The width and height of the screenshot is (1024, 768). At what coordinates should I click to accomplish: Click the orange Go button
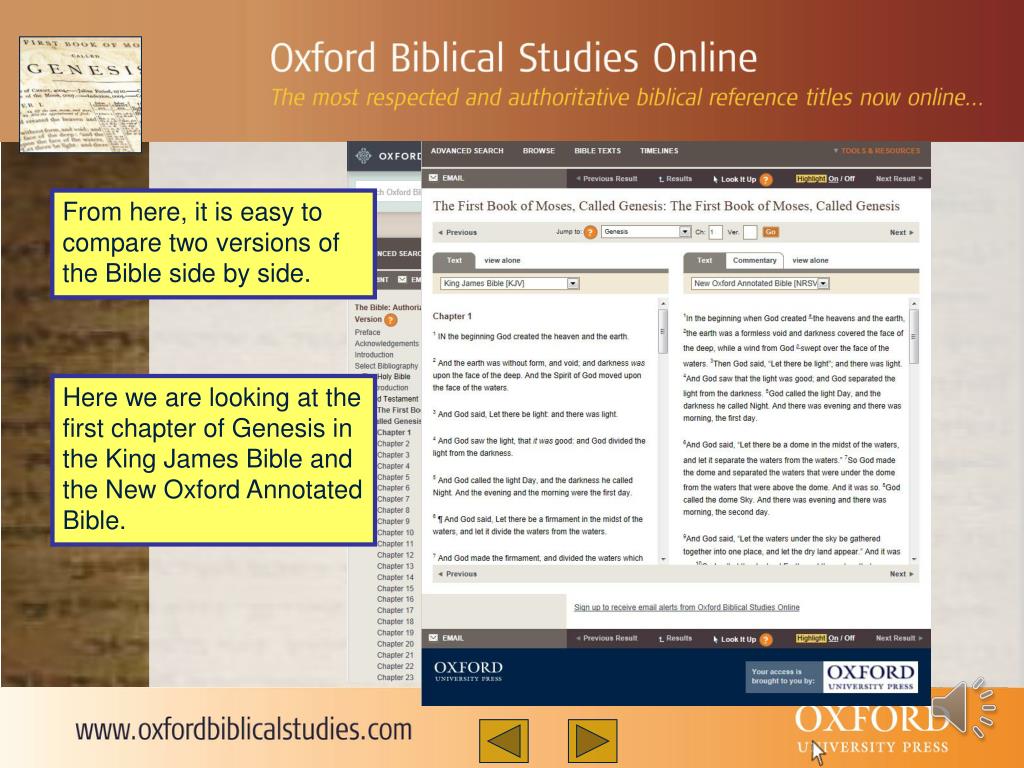tap(771, 232)
